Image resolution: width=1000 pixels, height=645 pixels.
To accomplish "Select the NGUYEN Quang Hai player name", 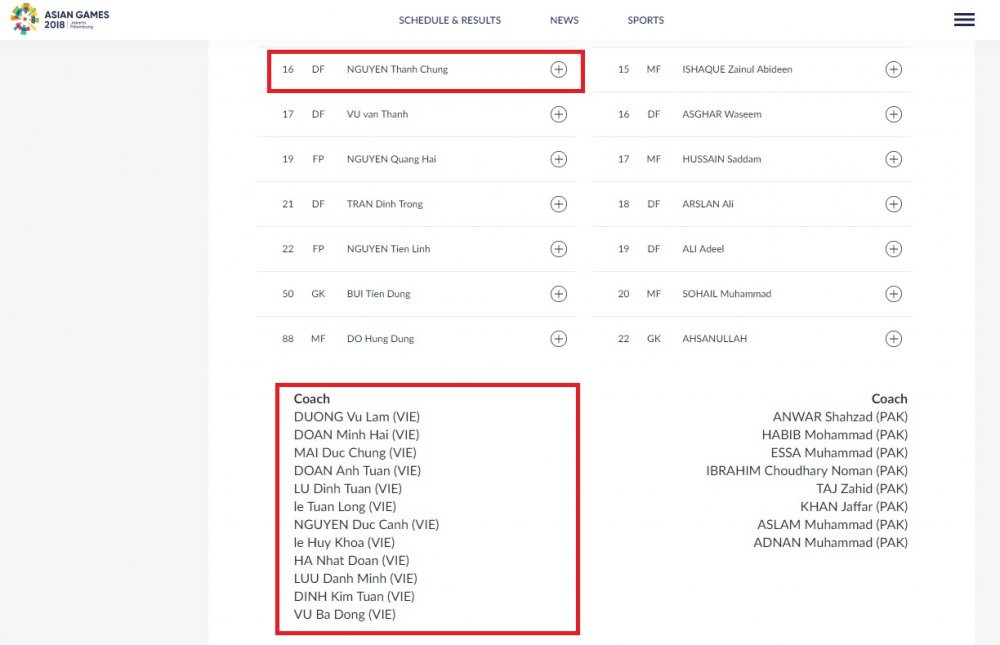I will (x=391, y=159).
